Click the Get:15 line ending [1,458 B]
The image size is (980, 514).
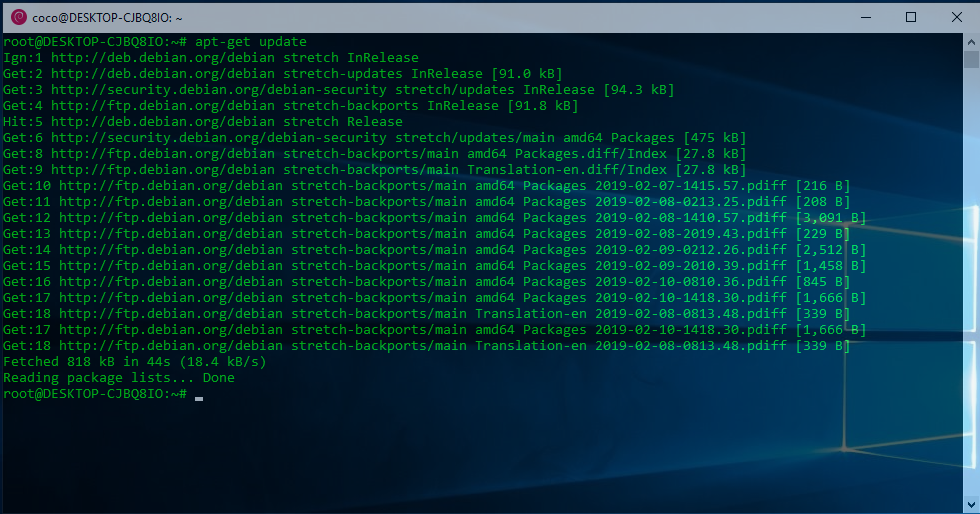pyautogui.click(x=434, y=266)
